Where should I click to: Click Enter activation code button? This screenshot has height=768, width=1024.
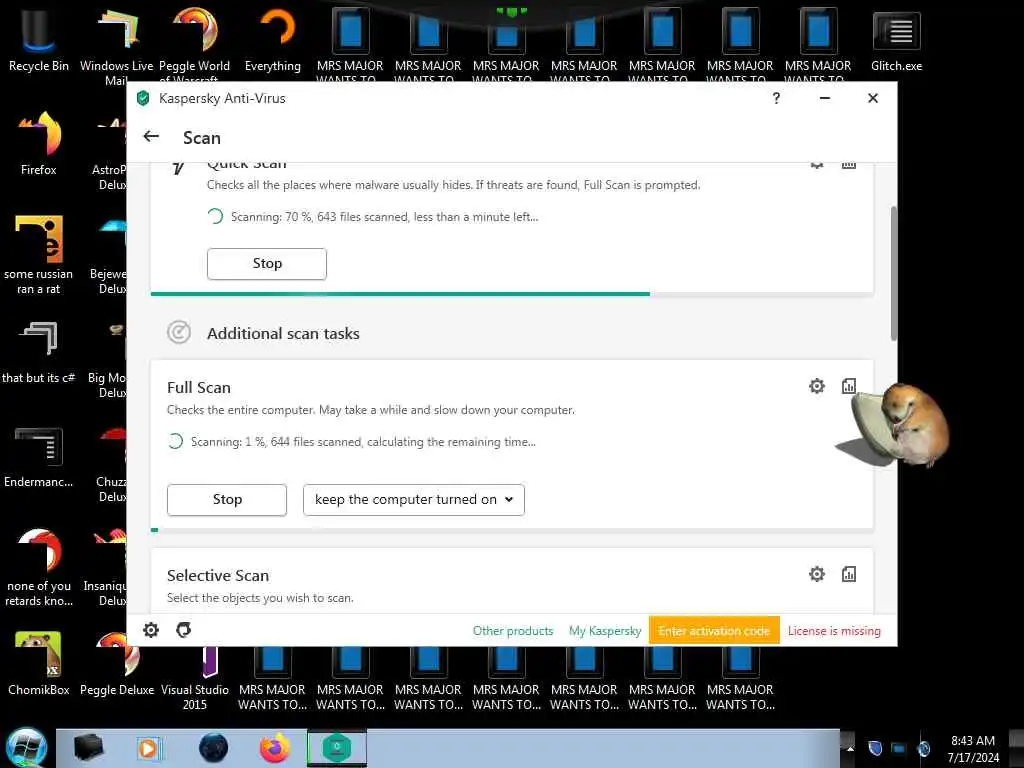[714, 631]
